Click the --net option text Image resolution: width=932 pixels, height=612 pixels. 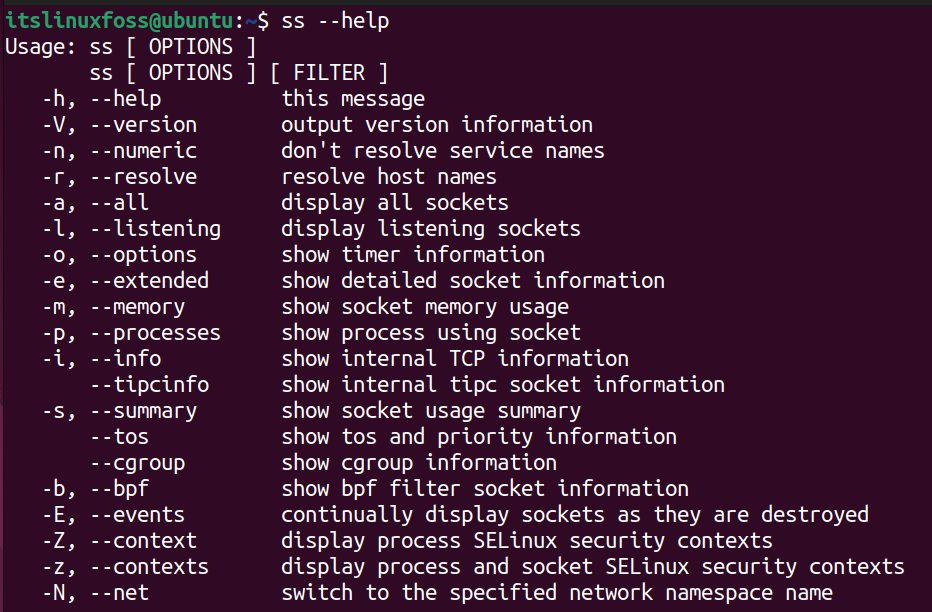[119, 593]
